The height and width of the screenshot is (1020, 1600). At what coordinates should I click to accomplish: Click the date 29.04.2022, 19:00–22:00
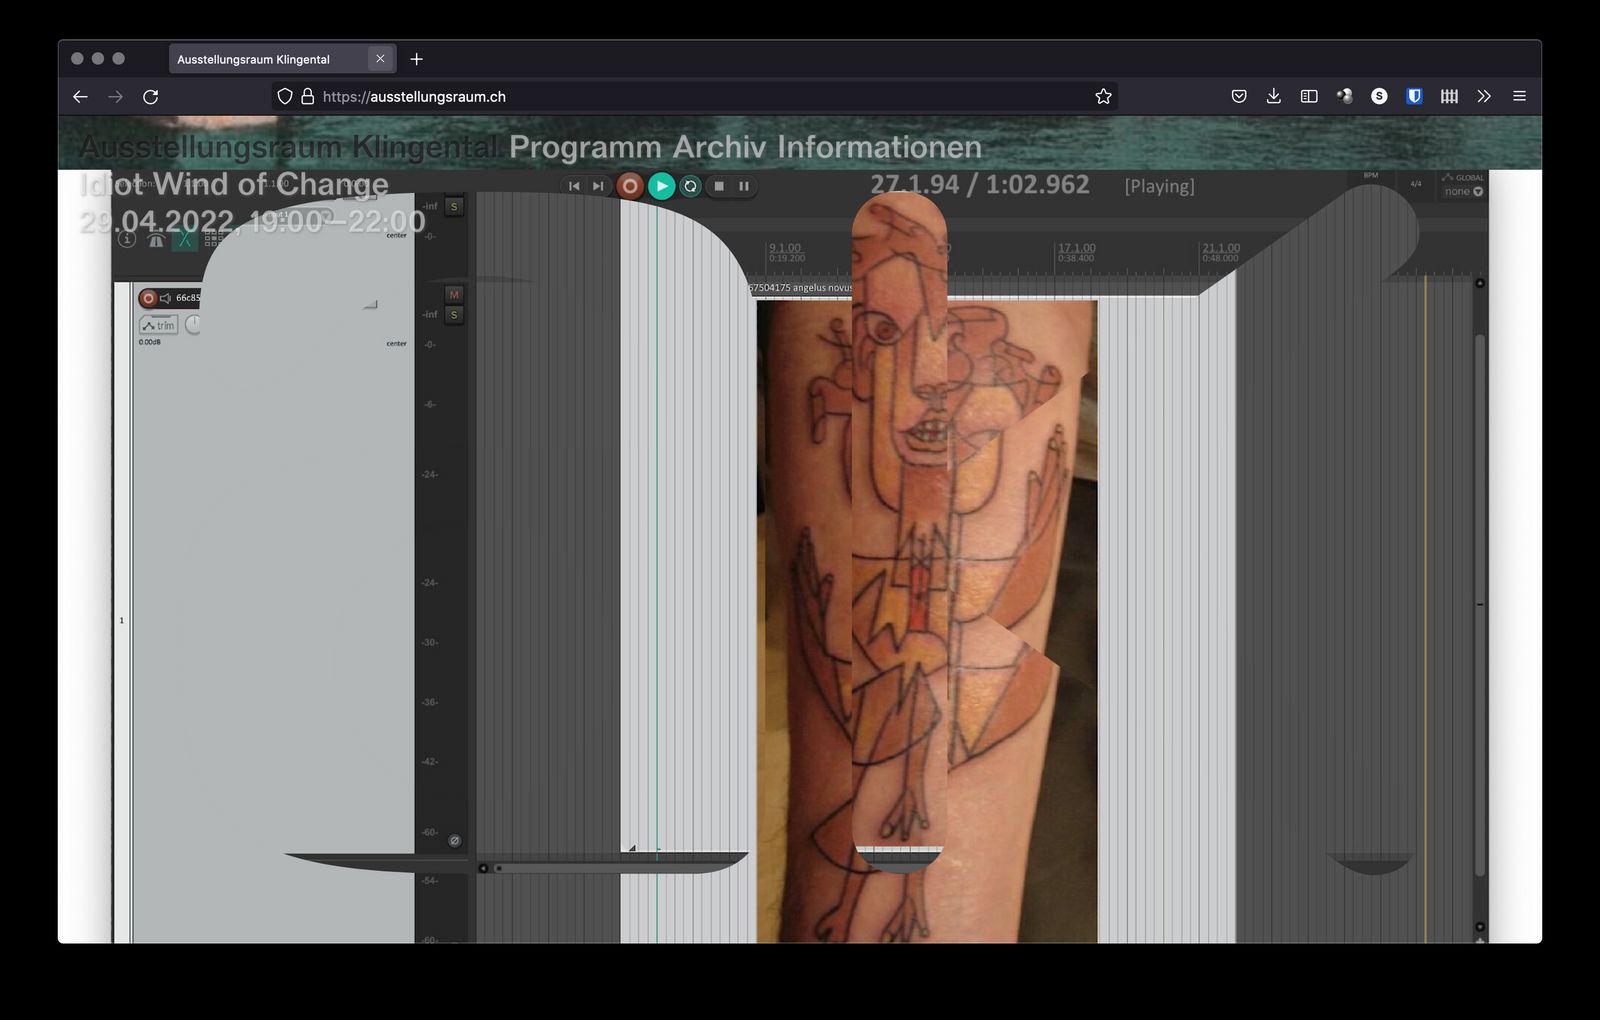coord(252,221)
